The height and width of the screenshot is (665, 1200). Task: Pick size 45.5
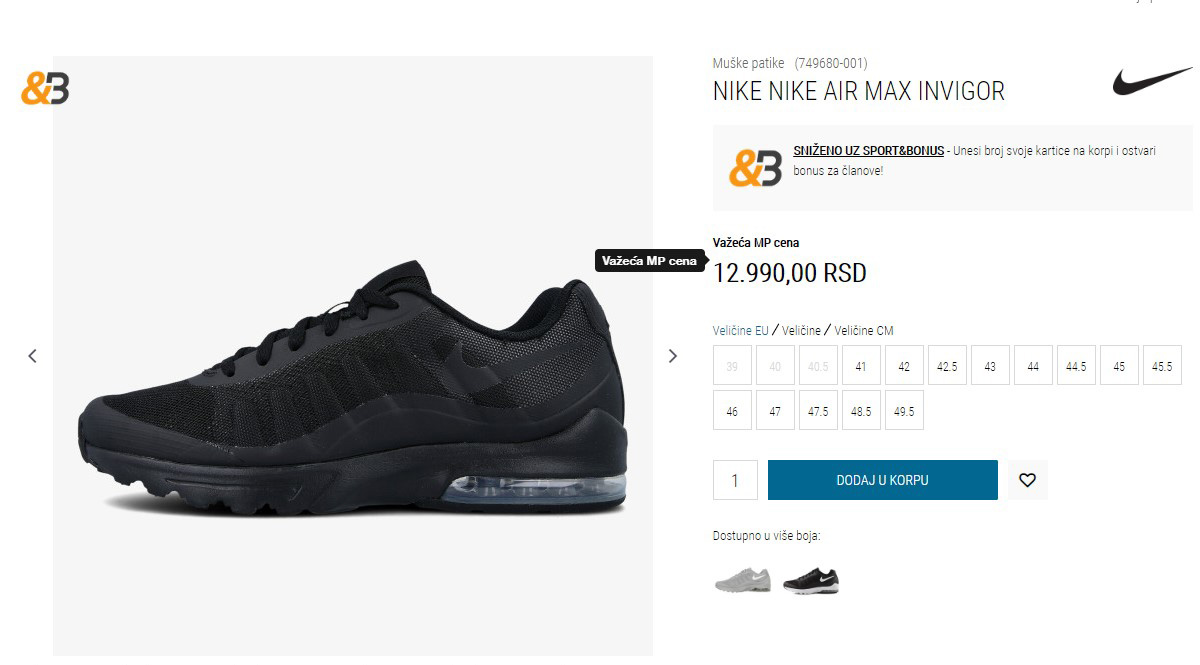click(1162, 366)
